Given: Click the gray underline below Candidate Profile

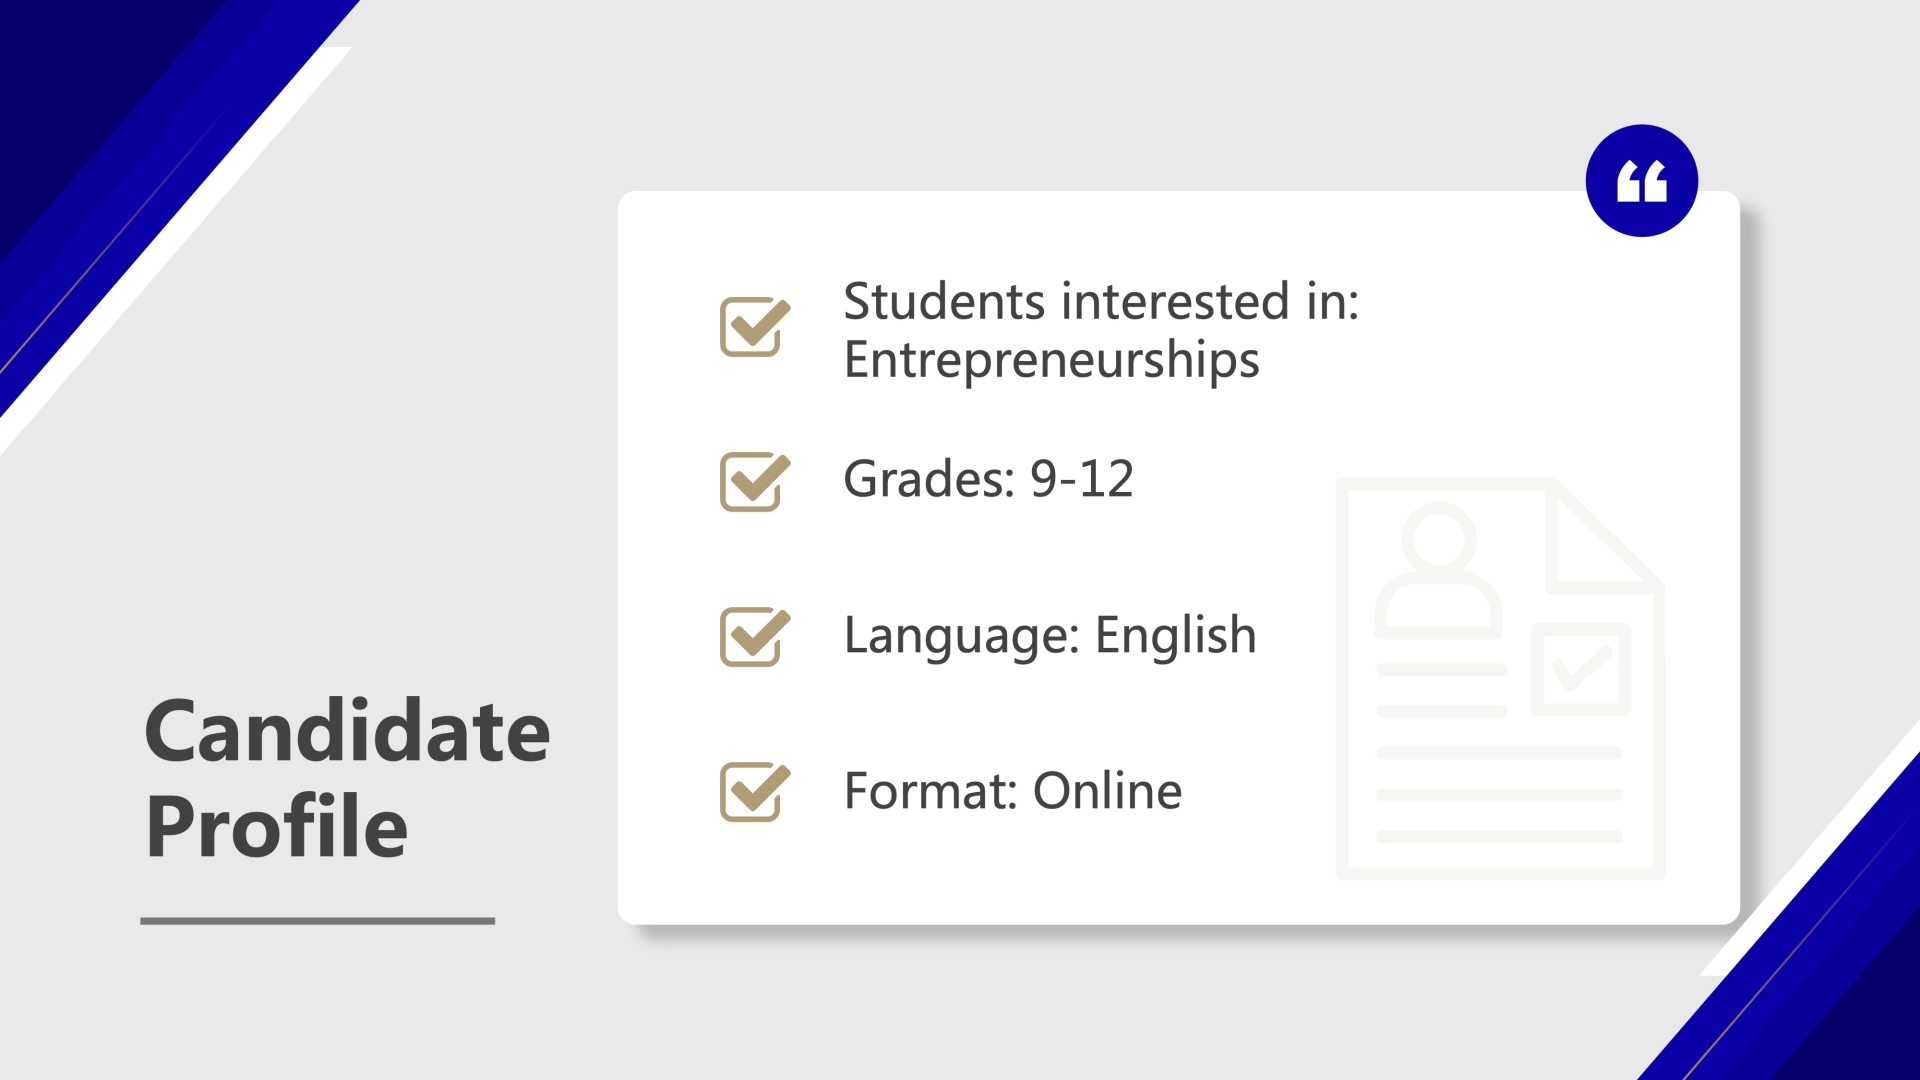Looking at the screenshot, I should coord(318,921).
